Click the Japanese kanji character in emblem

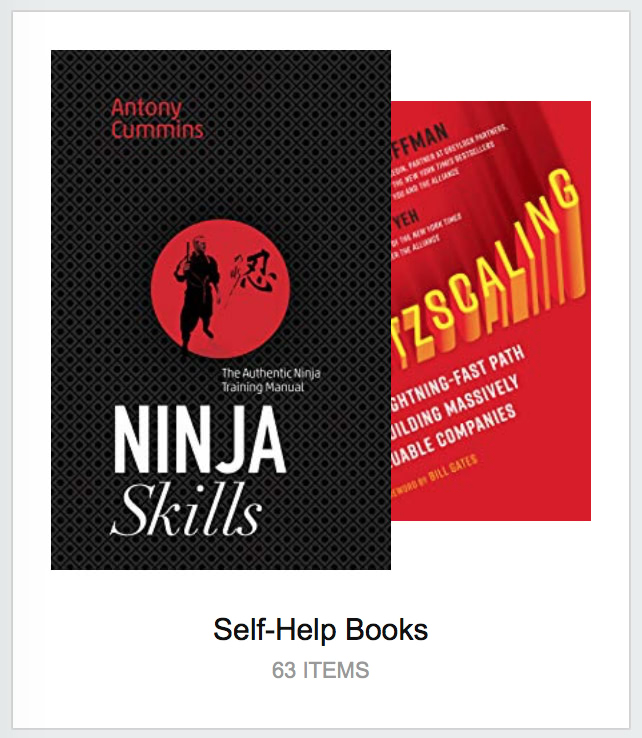click(257, 272)
